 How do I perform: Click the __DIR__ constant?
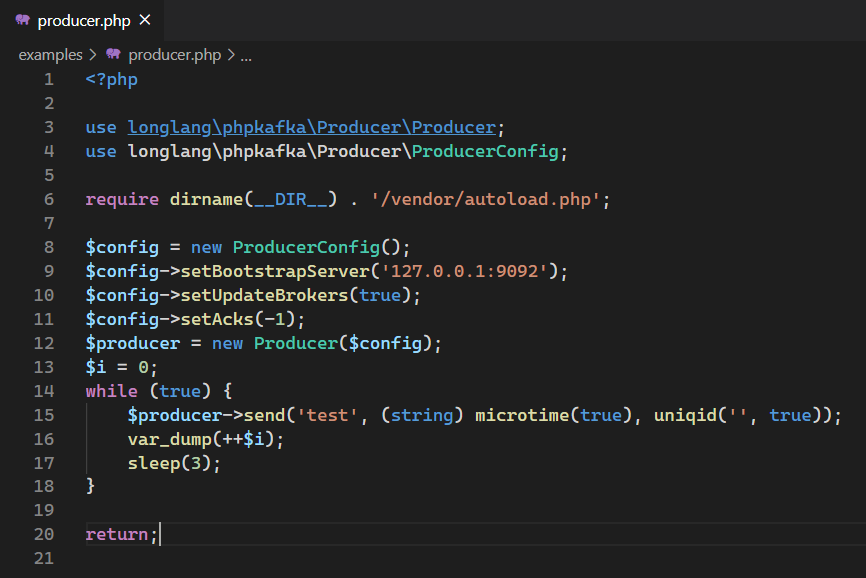point(291,199)
